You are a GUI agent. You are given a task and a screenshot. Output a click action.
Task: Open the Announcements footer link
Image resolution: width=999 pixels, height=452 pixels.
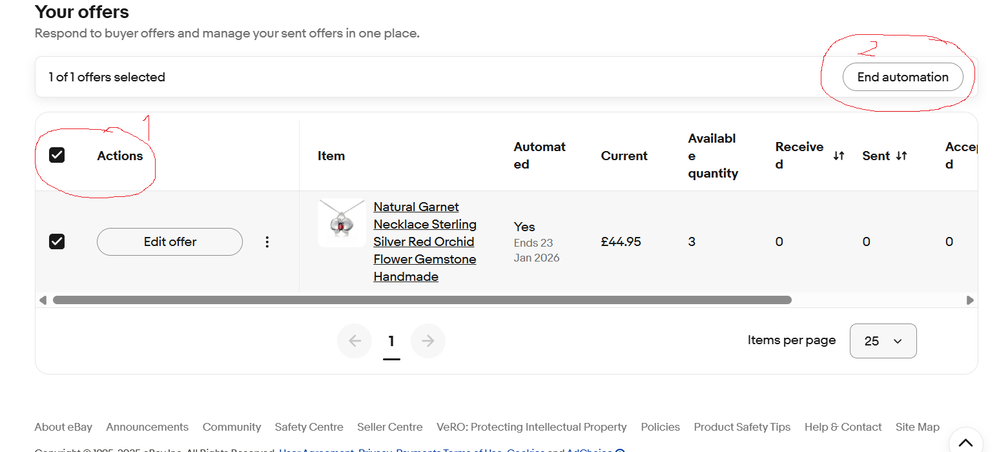(x=147, y=427)
